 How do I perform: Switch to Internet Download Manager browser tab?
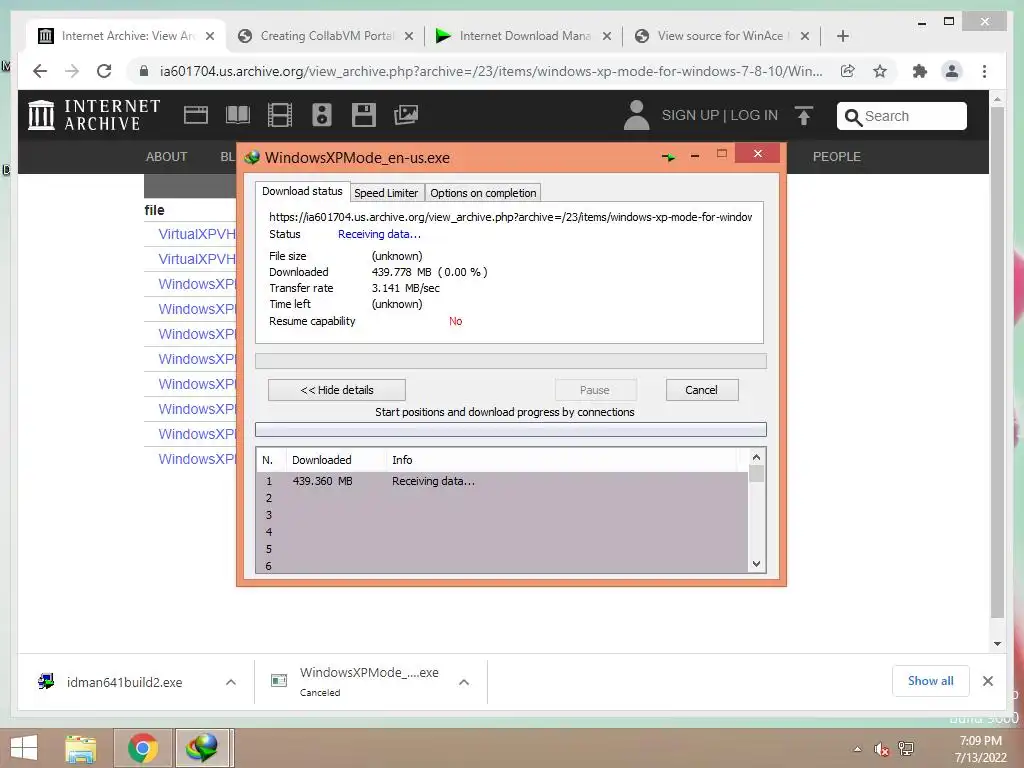point(525,36)
